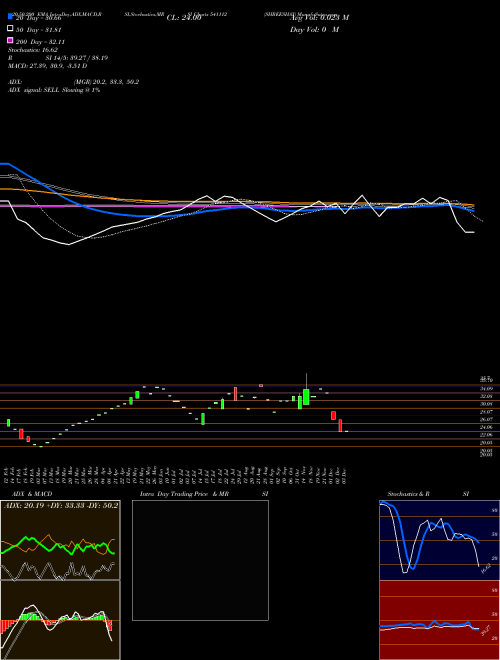
Task: Open the empty Intra Day Trading Price panel
Action: (200, 560)
